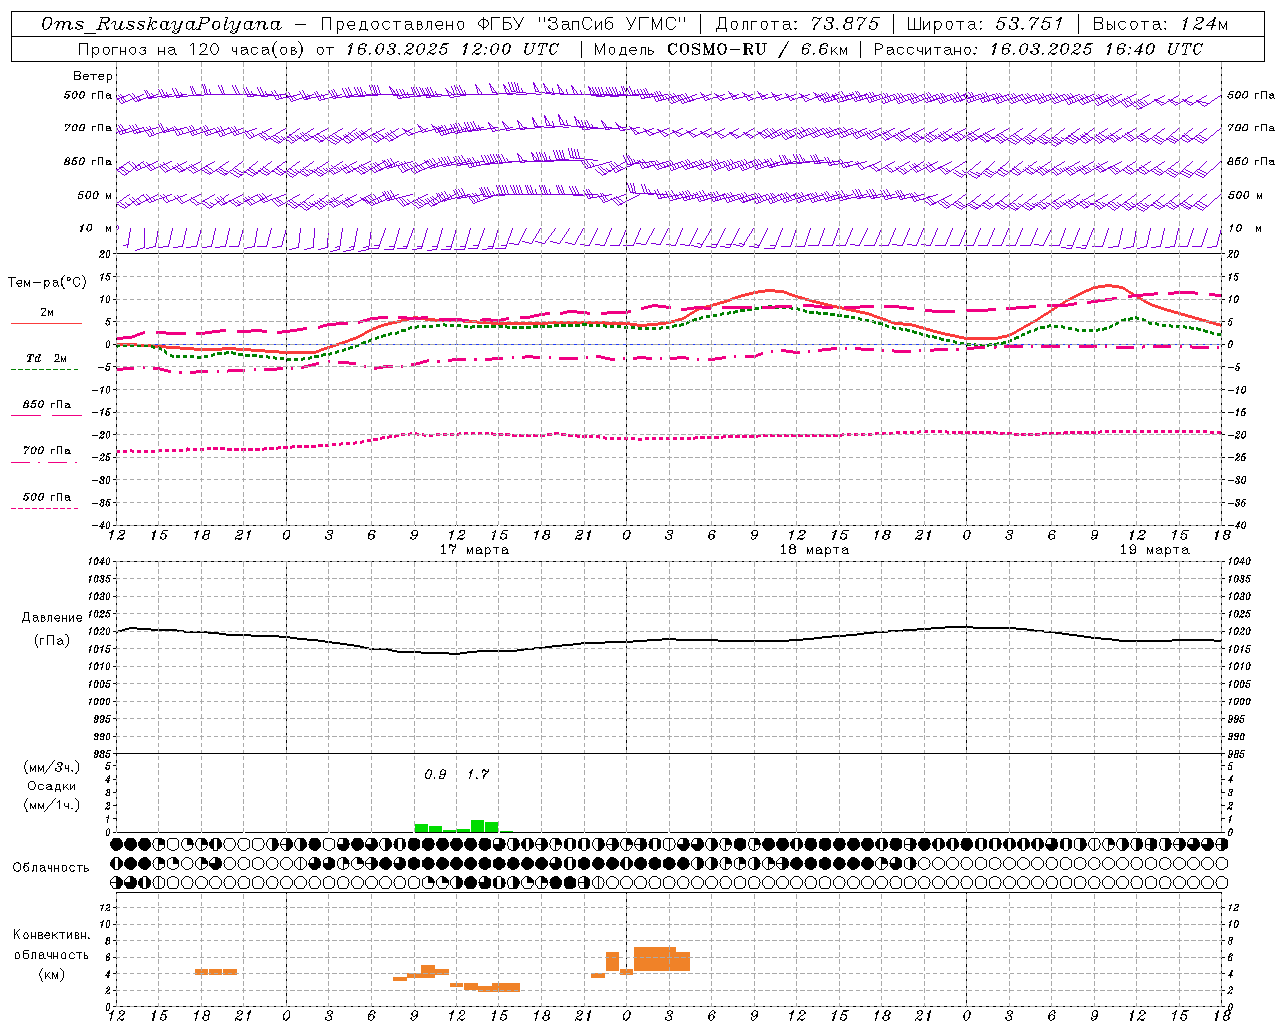The width and height of the screenshot is (1280, 1024).
Task: Click the 19 марта date label
Action: click(1154, 549)
